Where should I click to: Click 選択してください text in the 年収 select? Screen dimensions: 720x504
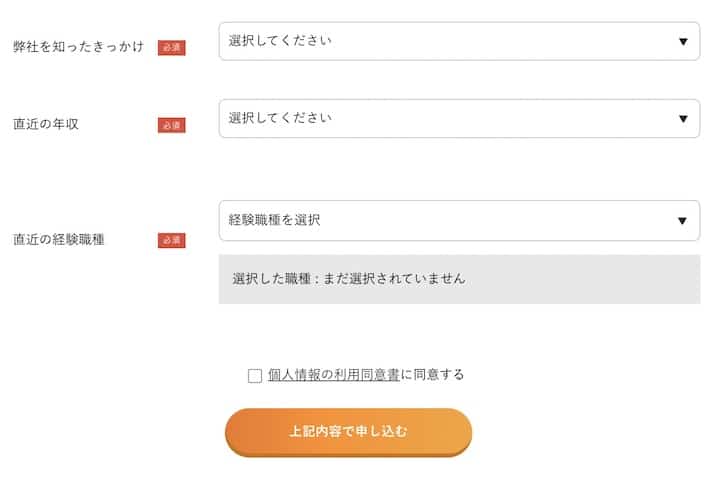280,118
